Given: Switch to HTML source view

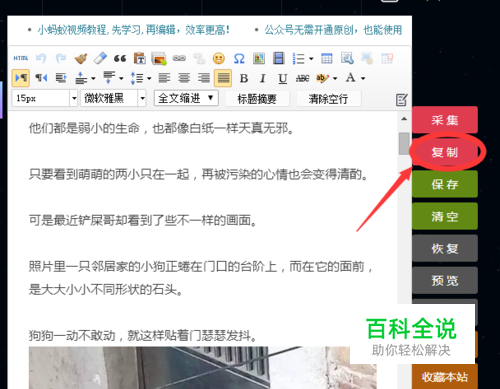Looking at the screenshot, I should (x=21, y=58).
